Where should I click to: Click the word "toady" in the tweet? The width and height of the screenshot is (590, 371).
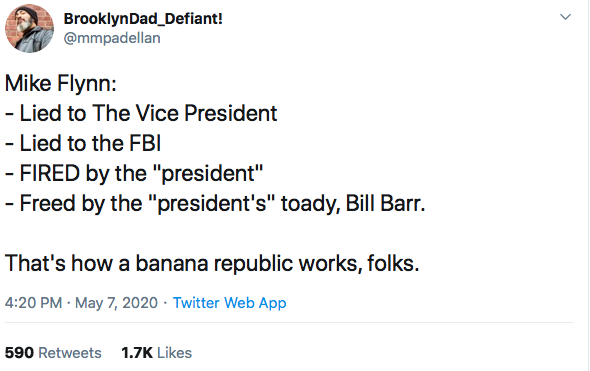coord(309,204)
